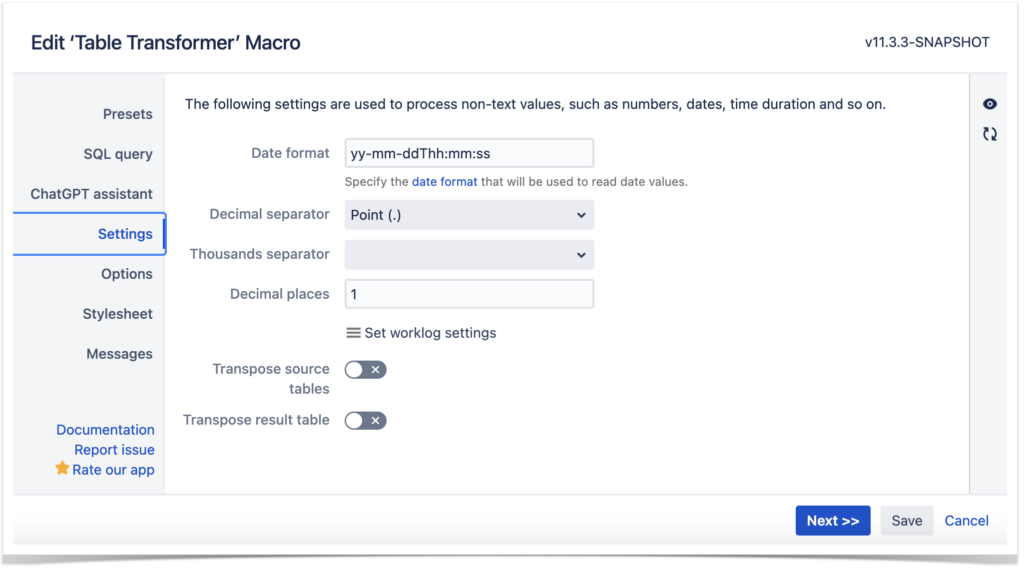1024x569 pixels.
Task: Enable Transpose result table switch
Action: [x=366, y=421]
